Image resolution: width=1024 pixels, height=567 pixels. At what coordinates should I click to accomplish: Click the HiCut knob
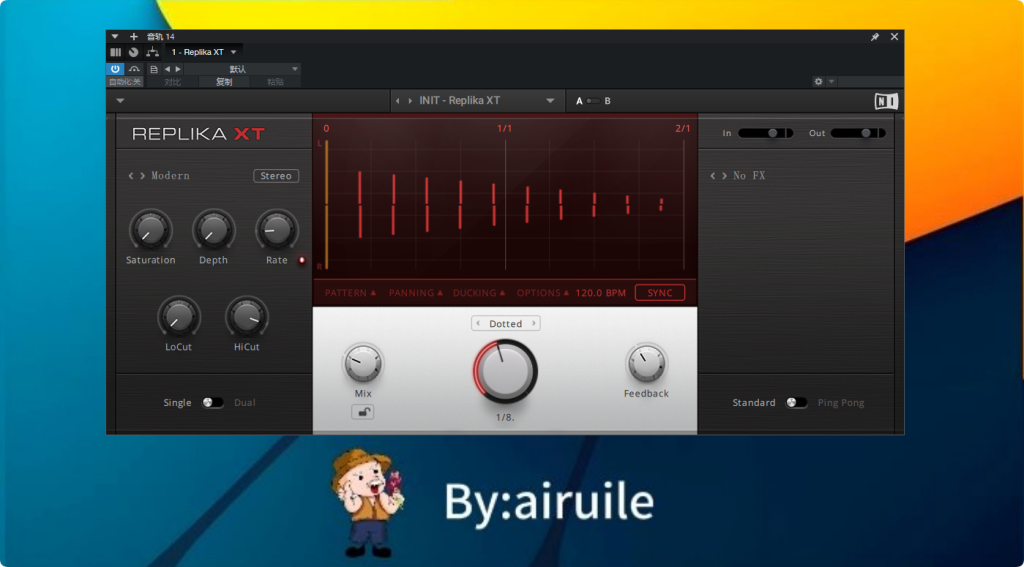coord(247,317)
